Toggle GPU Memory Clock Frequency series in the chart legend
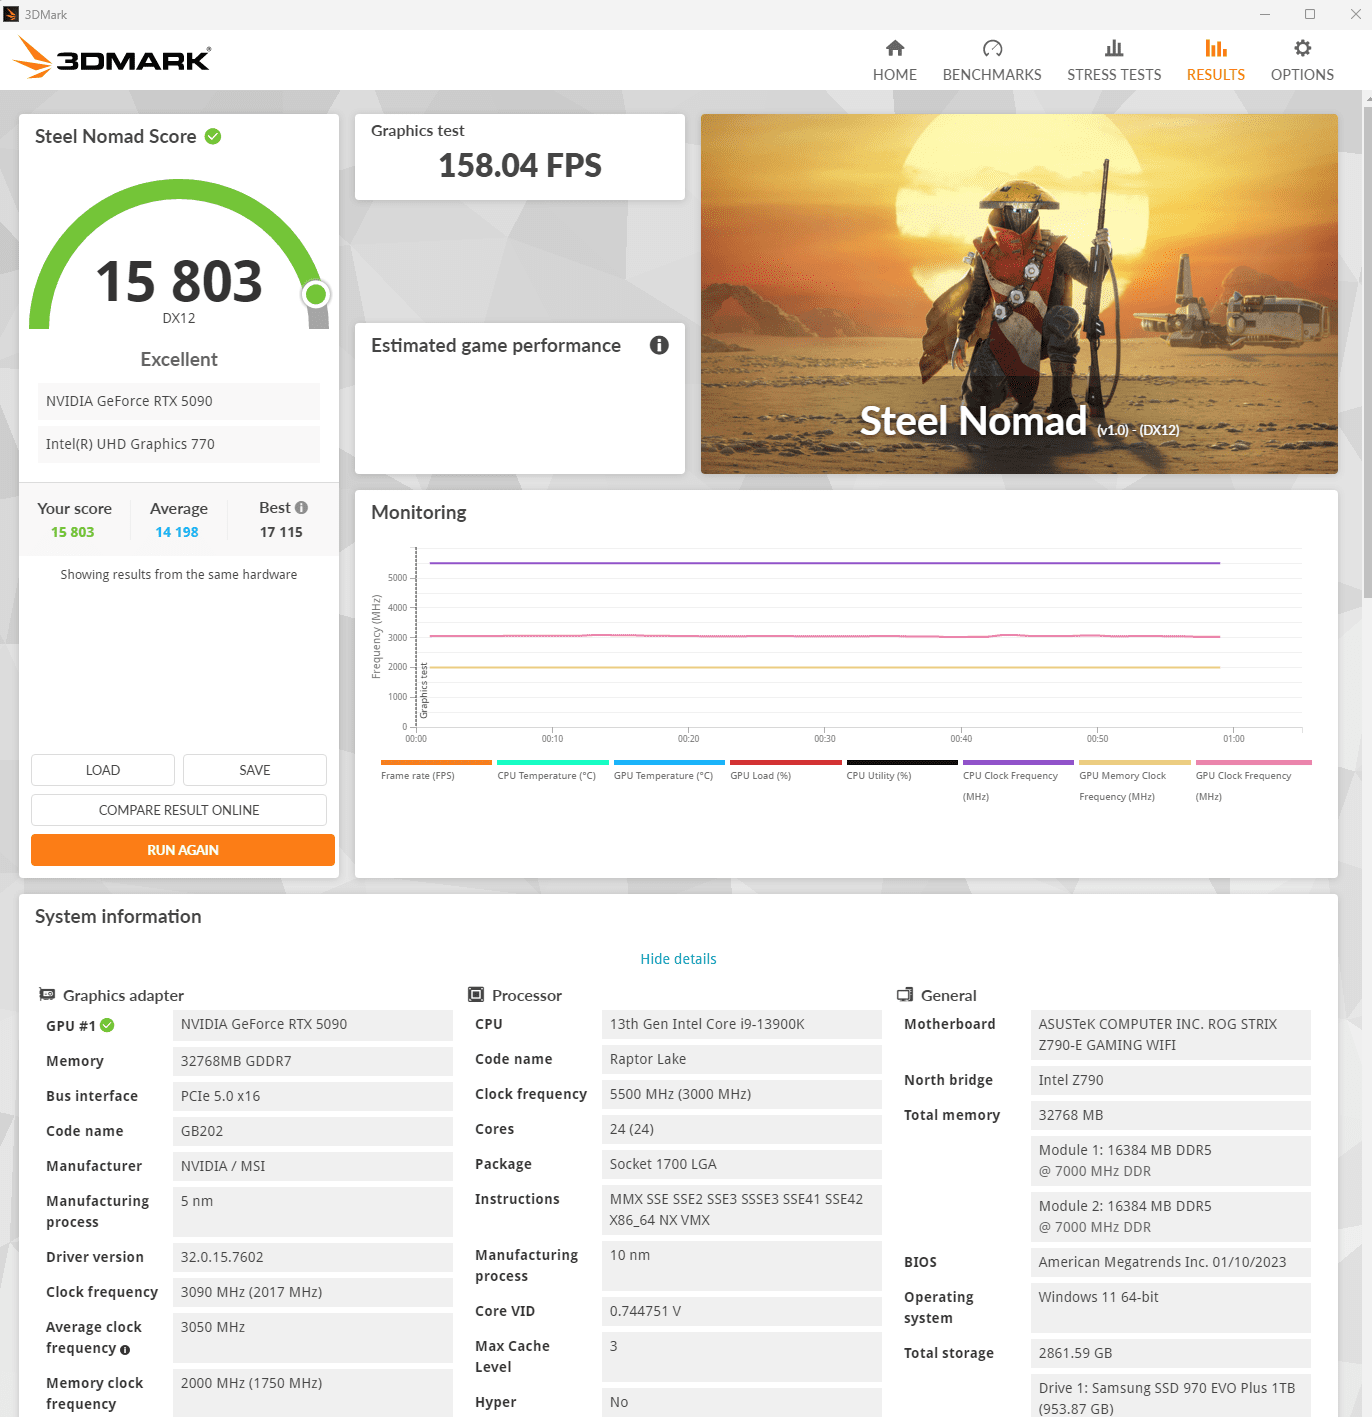The height and width of the screenshot is (1417, 1372). pyautogui.click(x=1135, y=781)
